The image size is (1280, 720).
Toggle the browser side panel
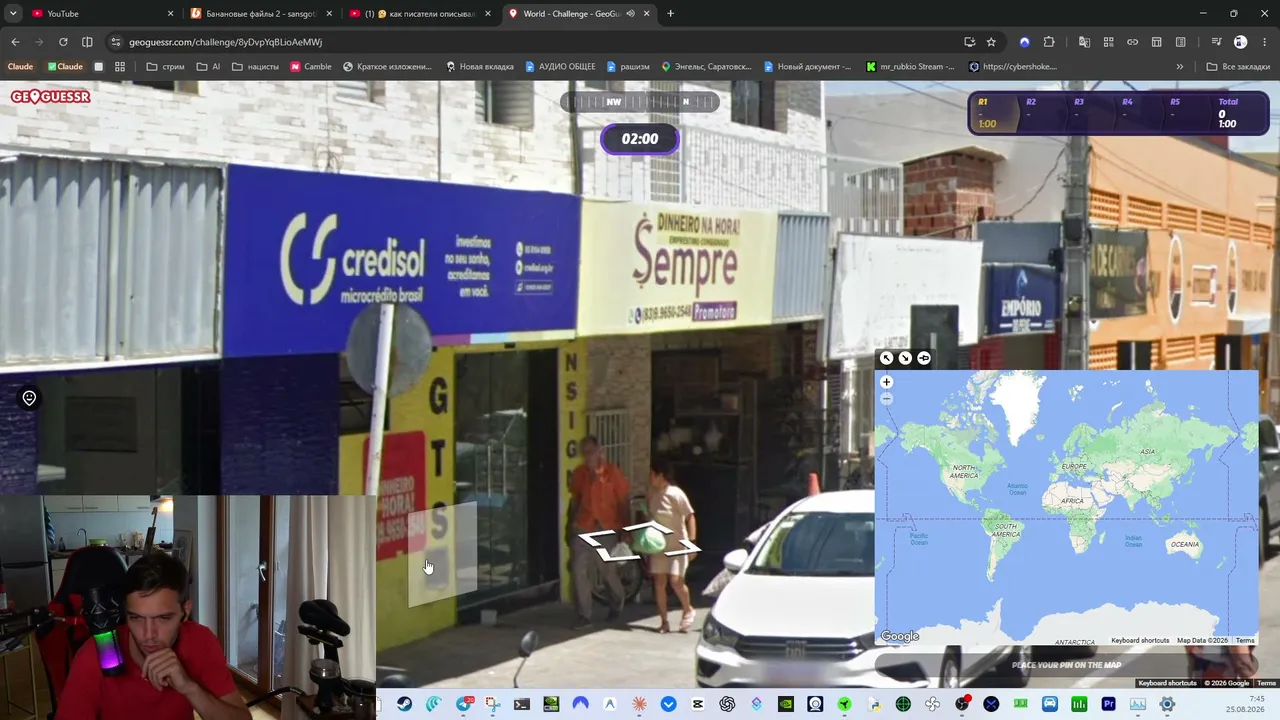pyautogui.click(x=87, y=42)
